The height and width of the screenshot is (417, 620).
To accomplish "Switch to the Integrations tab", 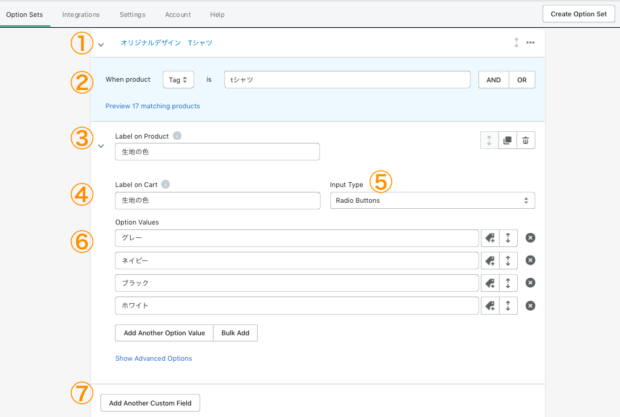I will (81, 15).
